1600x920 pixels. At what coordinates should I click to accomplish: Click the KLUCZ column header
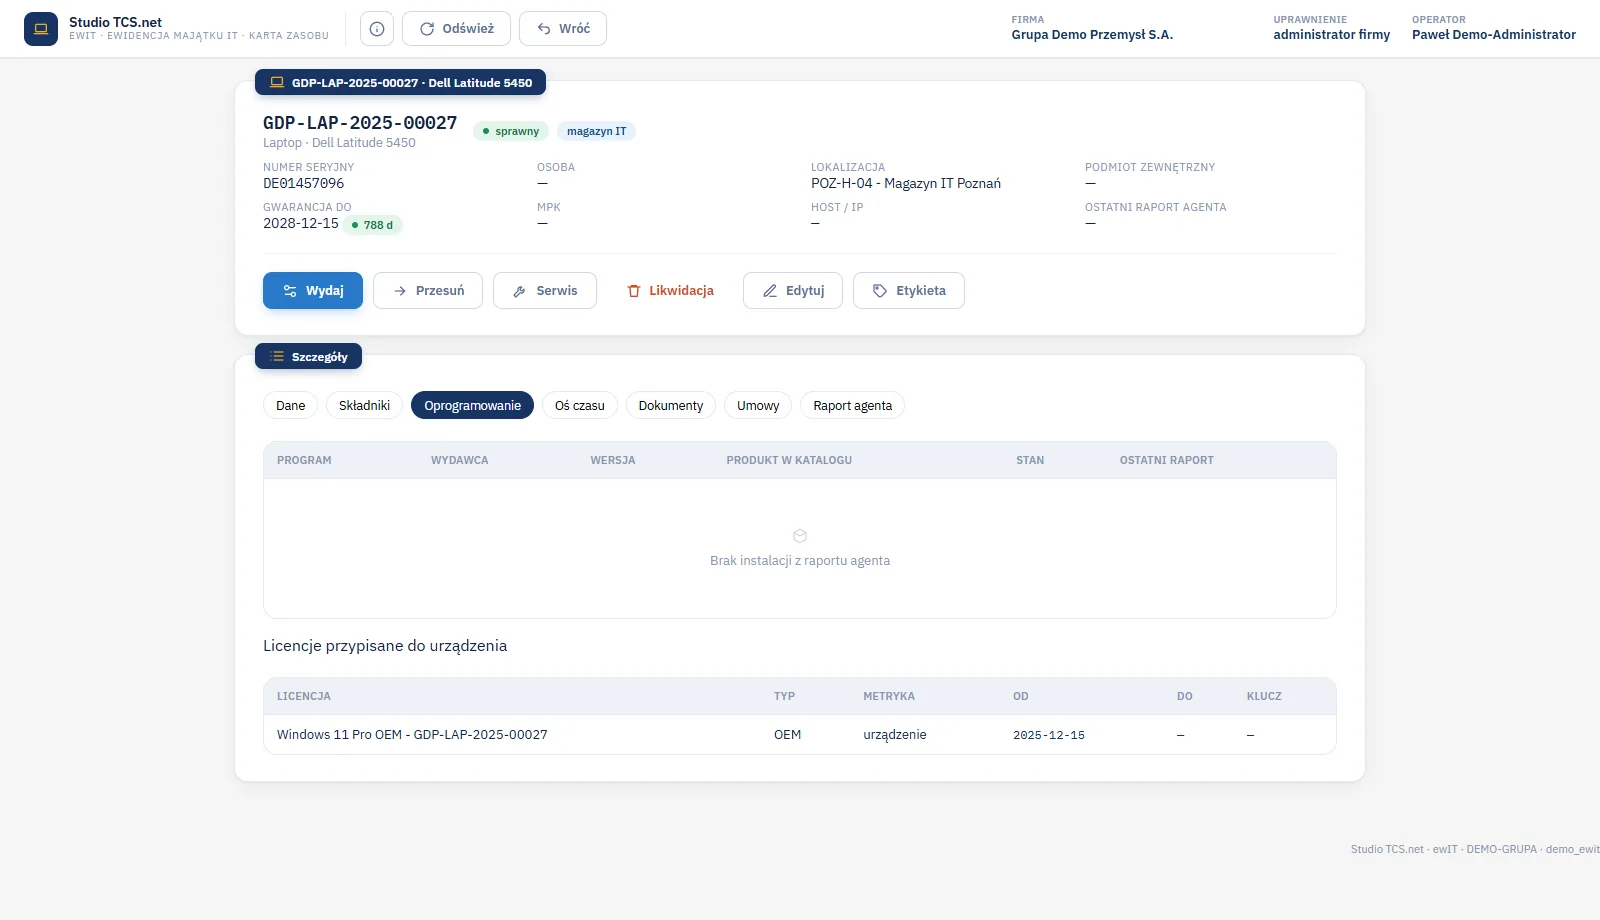coord(1264,696)
